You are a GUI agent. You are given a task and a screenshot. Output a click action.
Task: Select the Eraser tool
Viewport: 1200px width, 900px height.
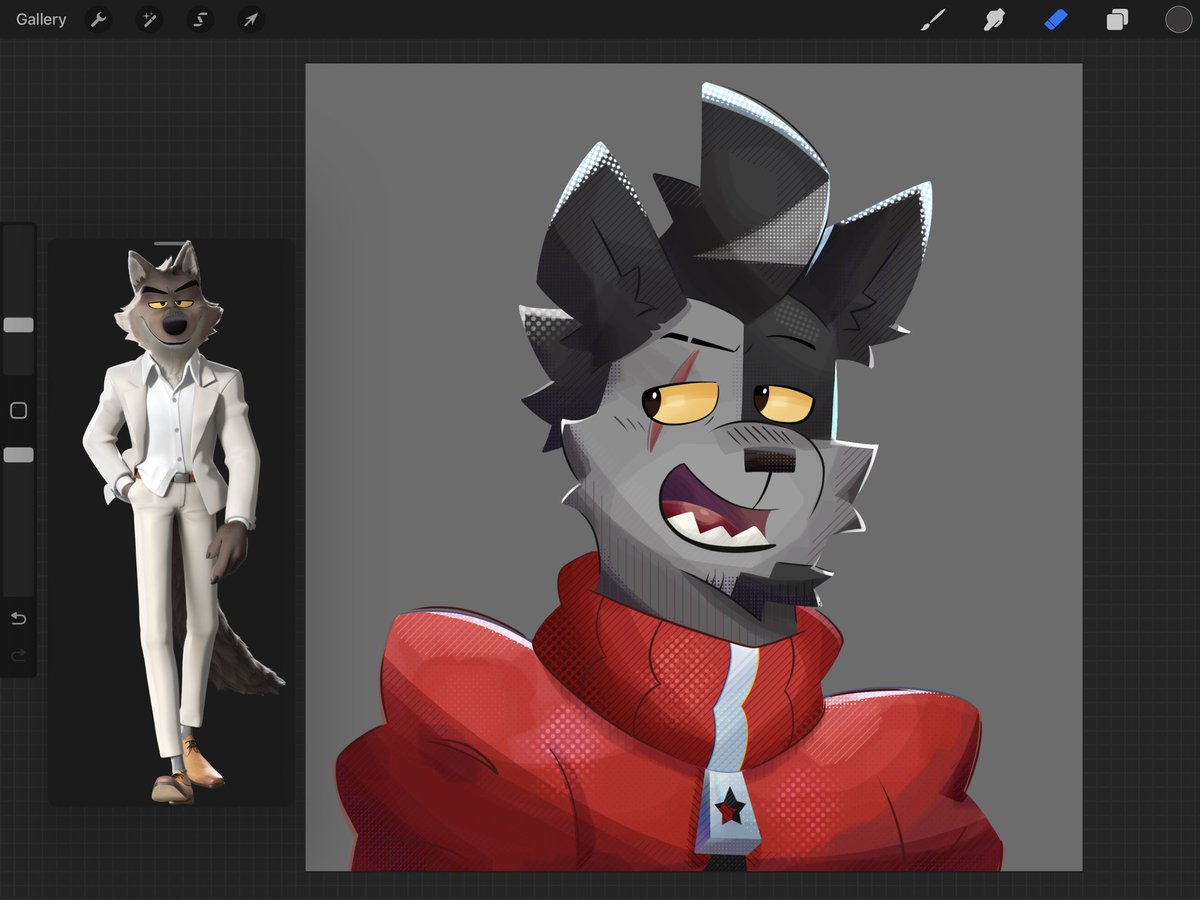coord(1056,20)
